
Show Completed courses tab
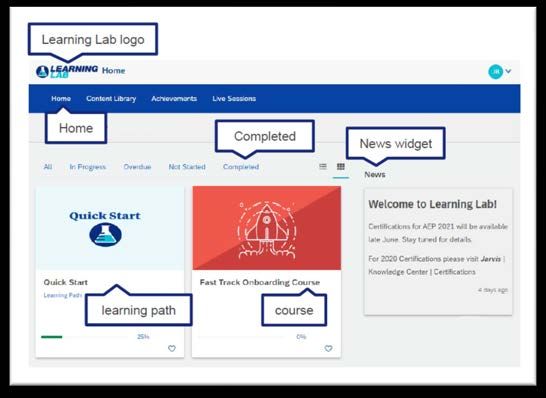point(241,167)
